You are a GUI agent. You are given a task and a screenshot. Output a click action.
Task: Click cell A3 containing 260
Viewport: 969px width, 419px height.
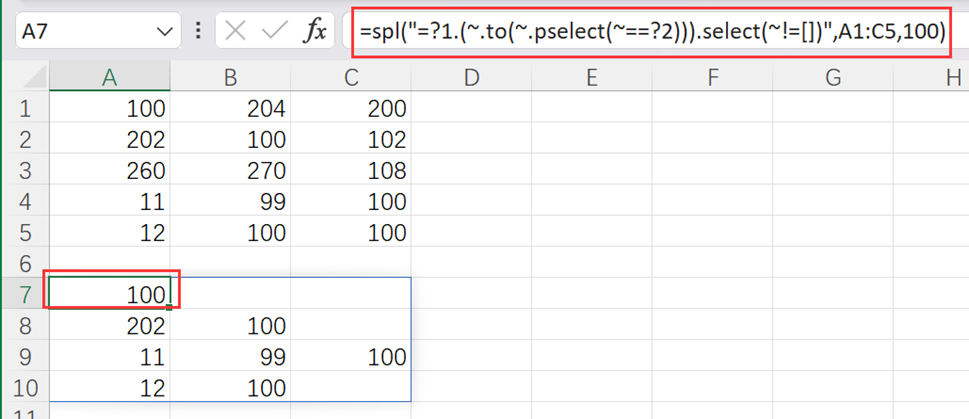[x=108, y=170]
